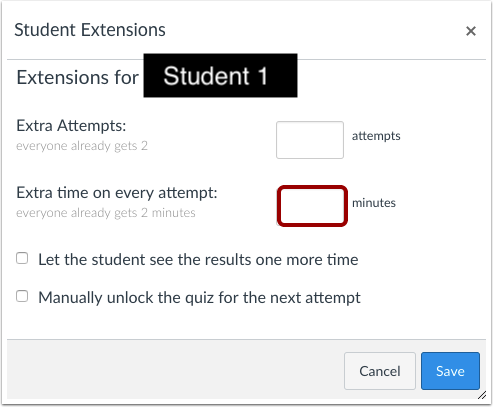The image size is (493, 407).
Task: Click the Extra Attempts input box
Action: tap(310, 140)
